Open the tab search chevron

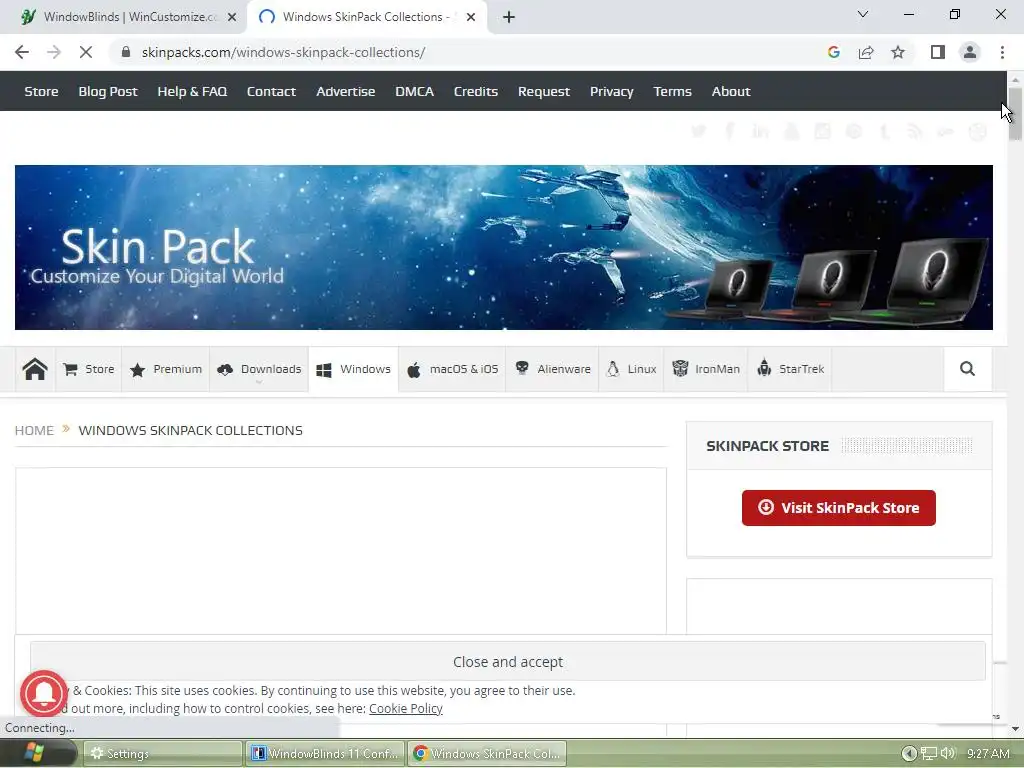click(x=863, y=14)
